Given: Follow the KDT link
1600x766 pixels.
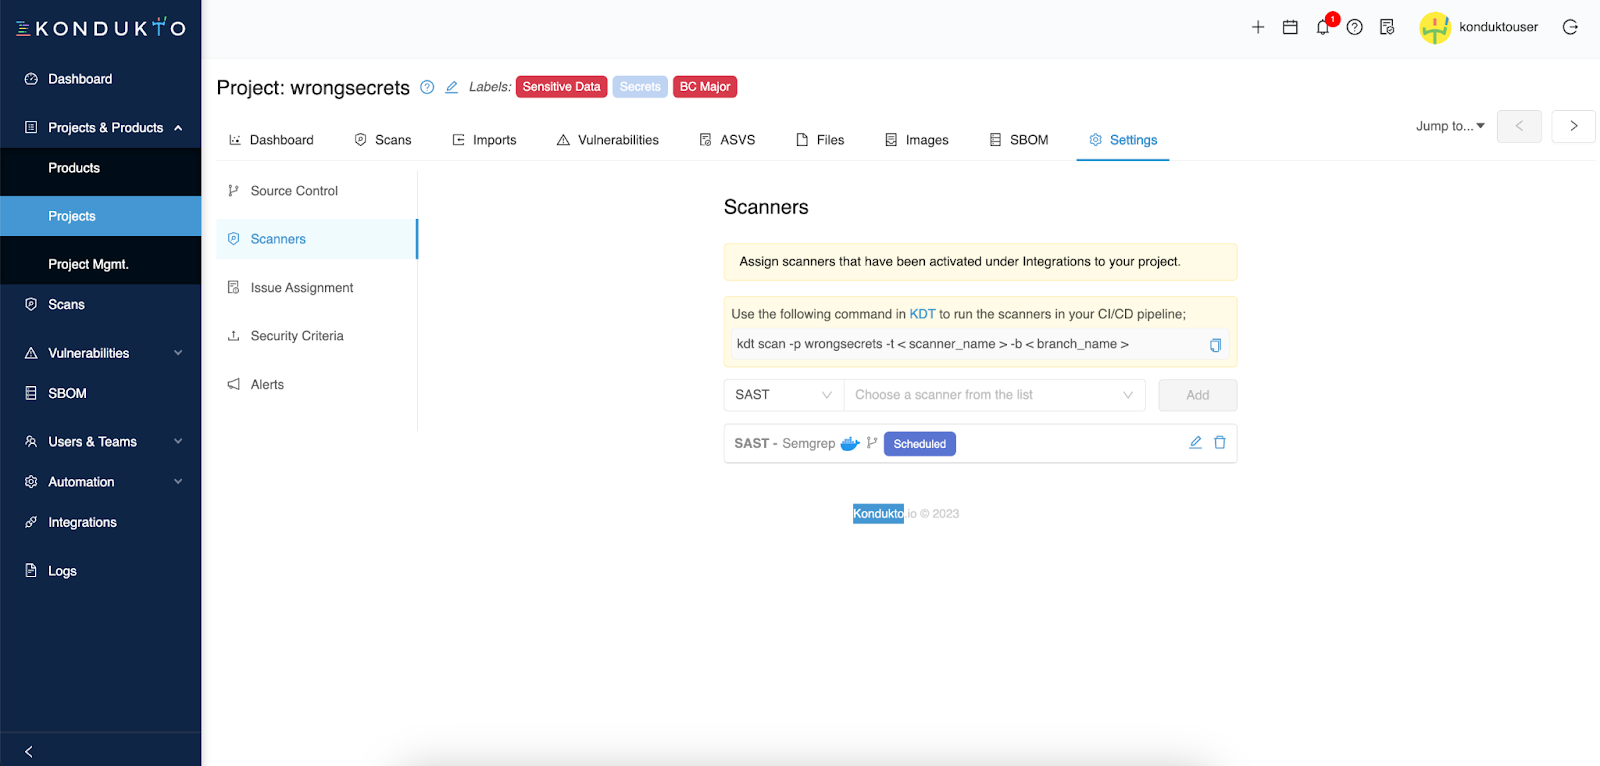Looking at the screenshot, I should tap(922, 314).
